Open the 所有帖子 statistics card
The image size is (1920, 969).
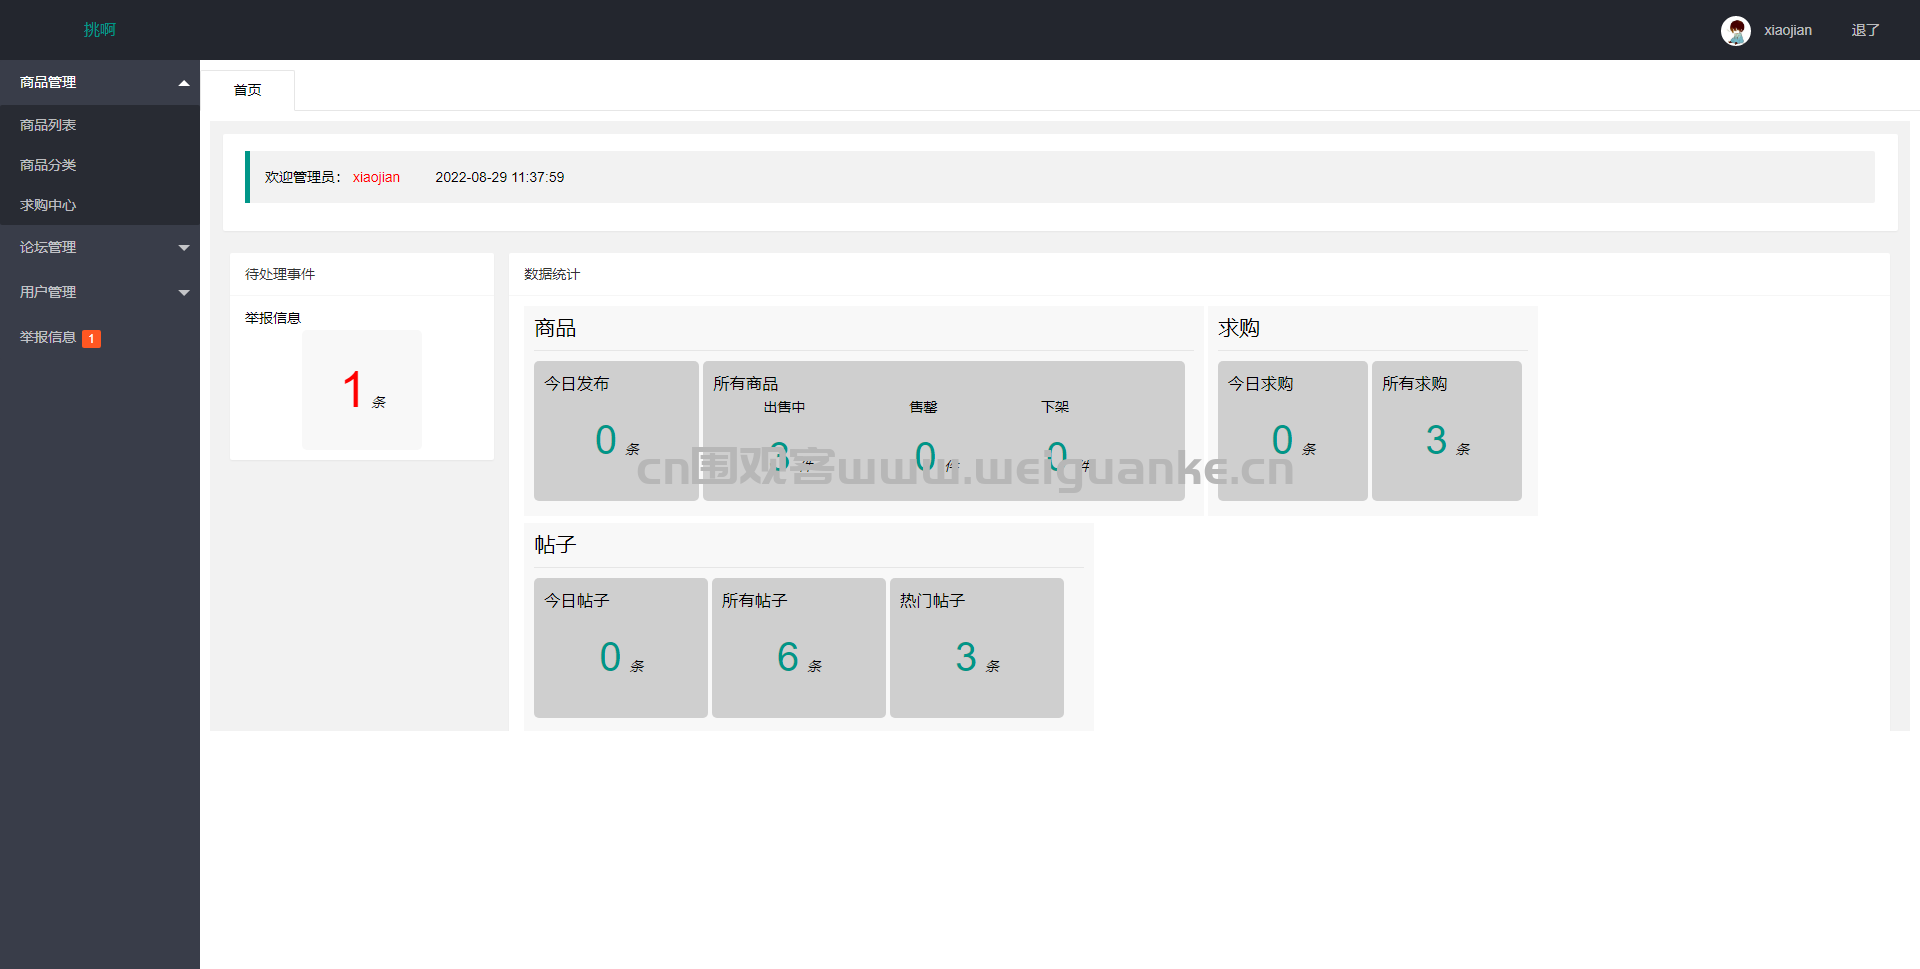pyautogui.click(x=799, y=648)
